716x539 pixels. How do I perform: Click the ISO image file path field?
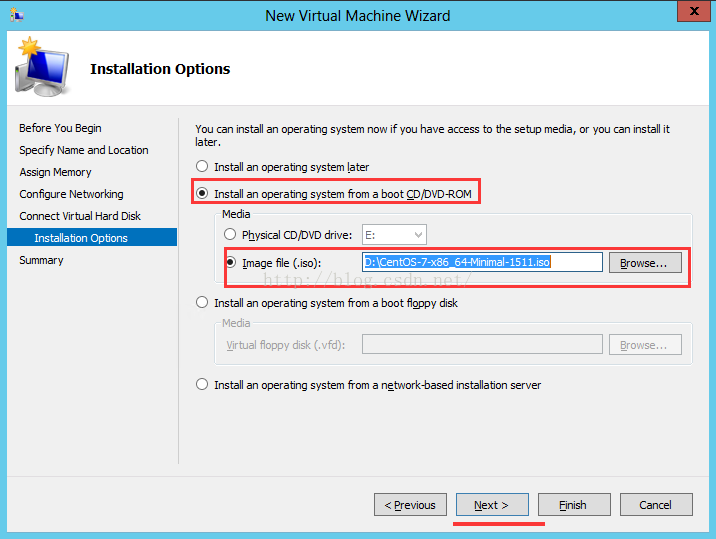(482, 262)
